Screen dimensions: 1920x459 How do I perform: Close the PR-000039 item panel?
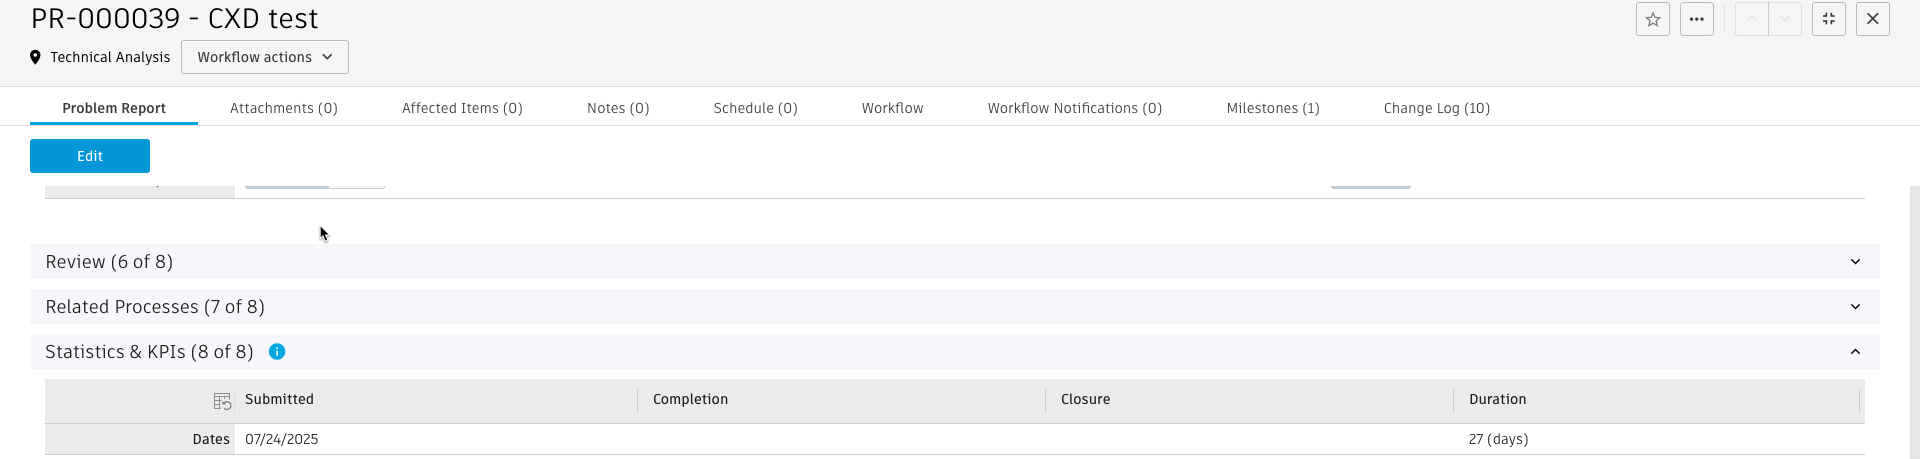click(1873, 19)
